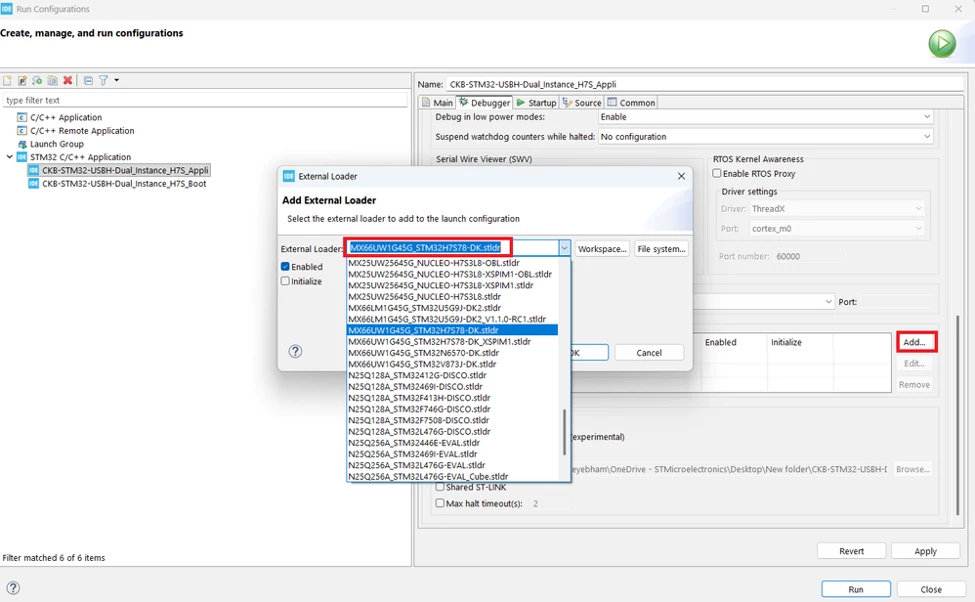Click the Close button at bottom

point(931,589)
